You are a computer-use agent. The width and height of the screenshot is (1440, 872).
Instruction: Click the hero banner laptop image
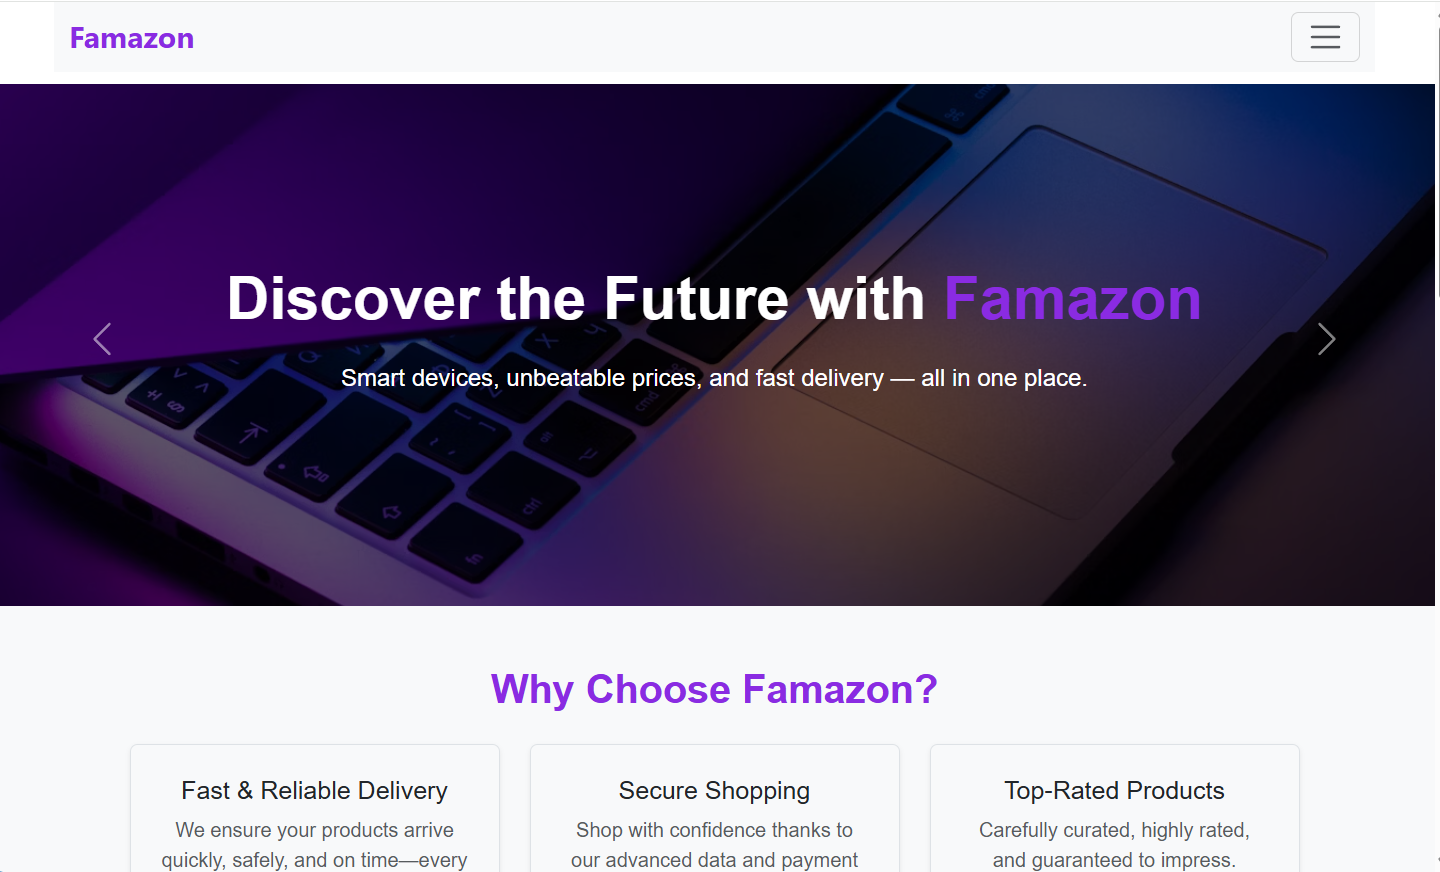coord(714,500)
